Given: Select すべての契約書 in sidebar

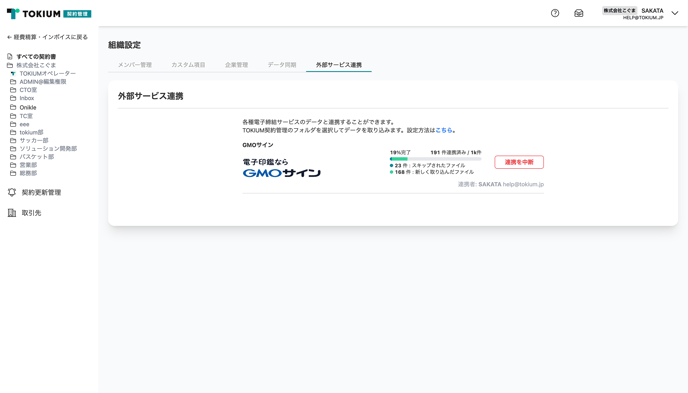Looking at the screenshot, I should 36,57.
